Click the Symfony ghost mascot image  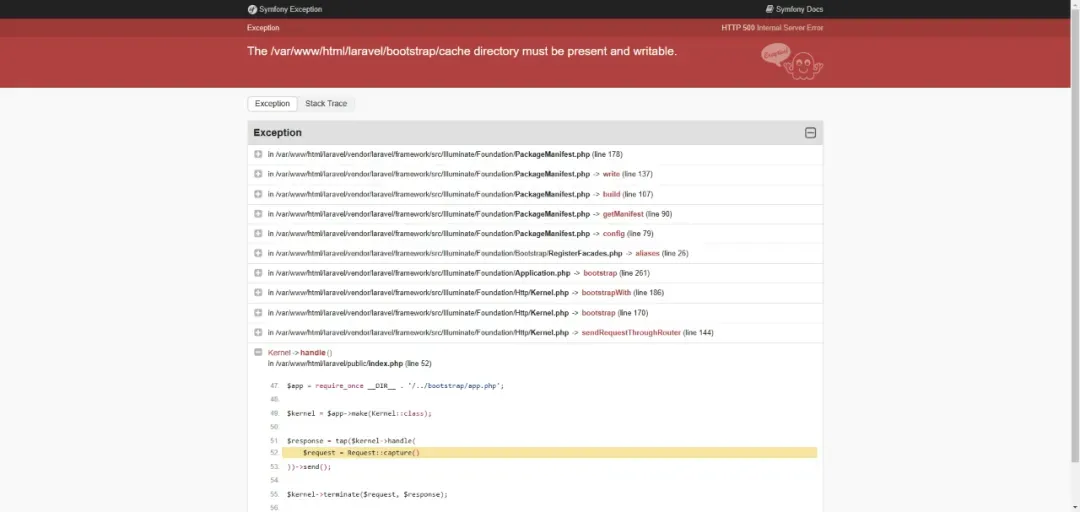pos(792,62)
